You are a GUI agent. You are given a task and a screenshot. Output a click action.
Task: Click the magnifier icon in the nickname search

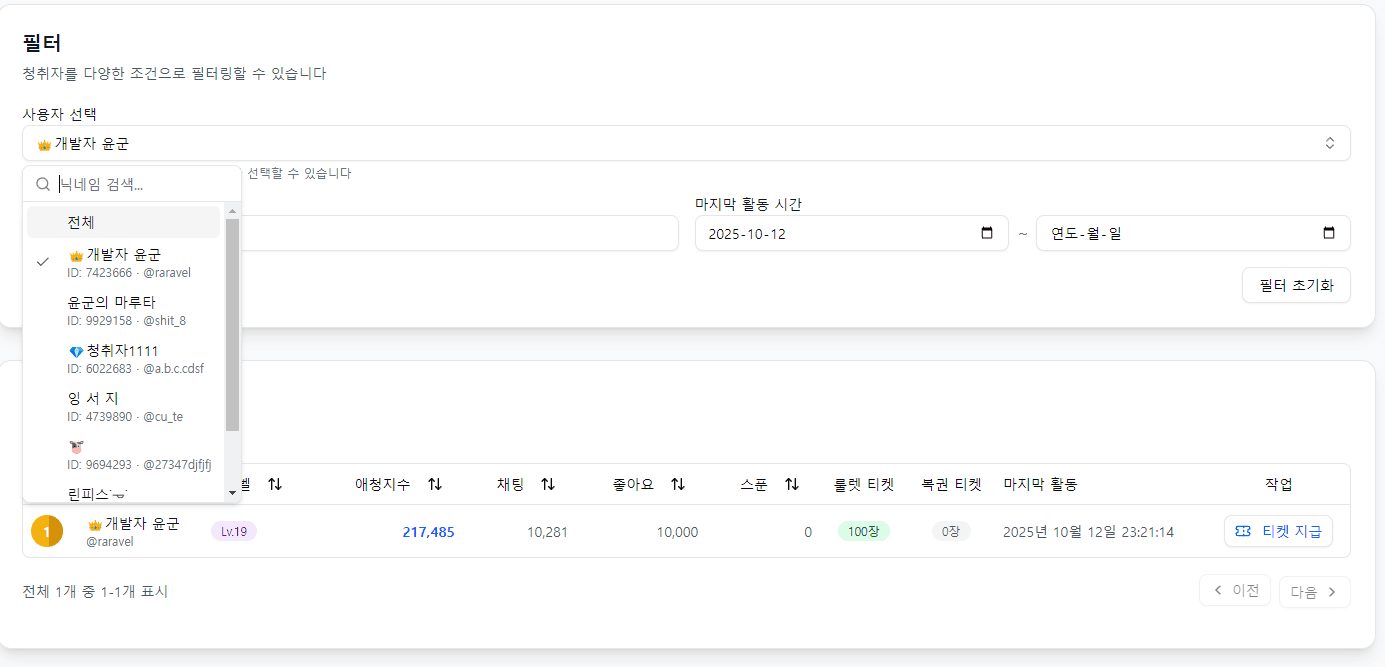coord(43,184)
